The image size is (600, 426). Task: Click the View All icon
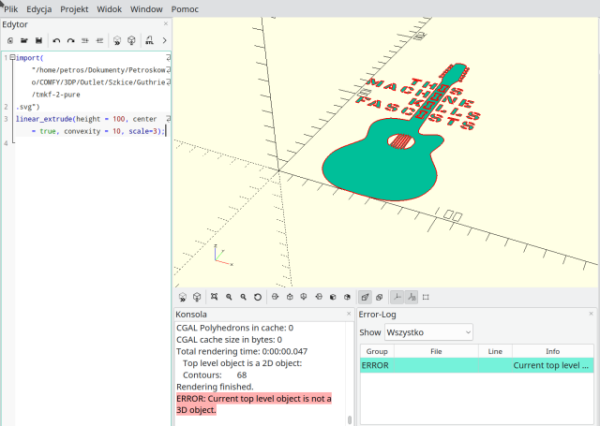(214, 297)
